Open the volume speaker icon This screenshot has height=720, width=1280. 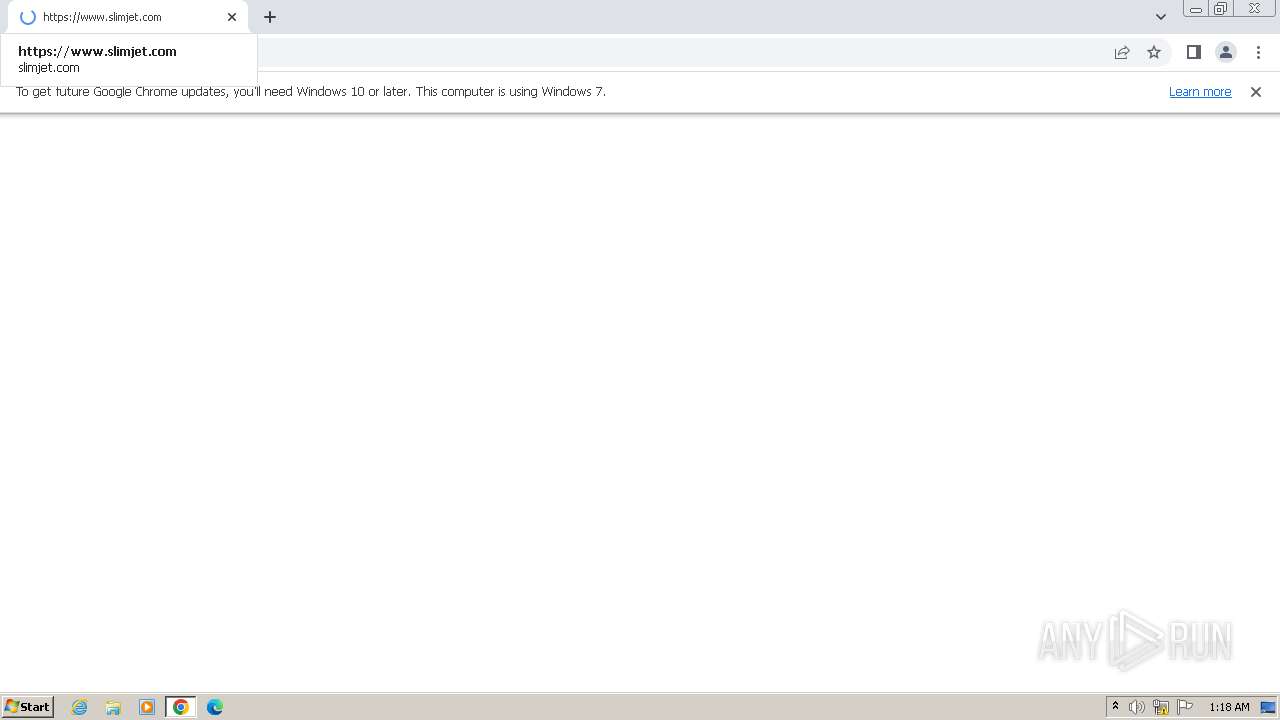click(1137, 707)
